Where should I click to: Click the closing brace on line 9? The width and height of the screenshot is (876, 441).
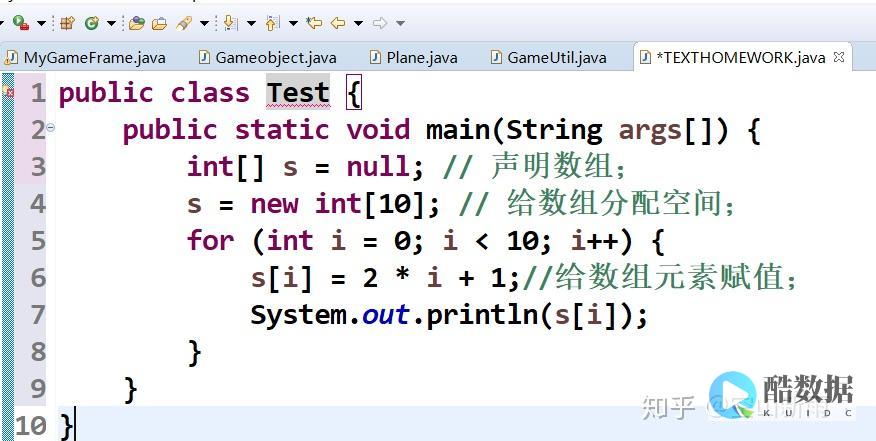(130, 390)
